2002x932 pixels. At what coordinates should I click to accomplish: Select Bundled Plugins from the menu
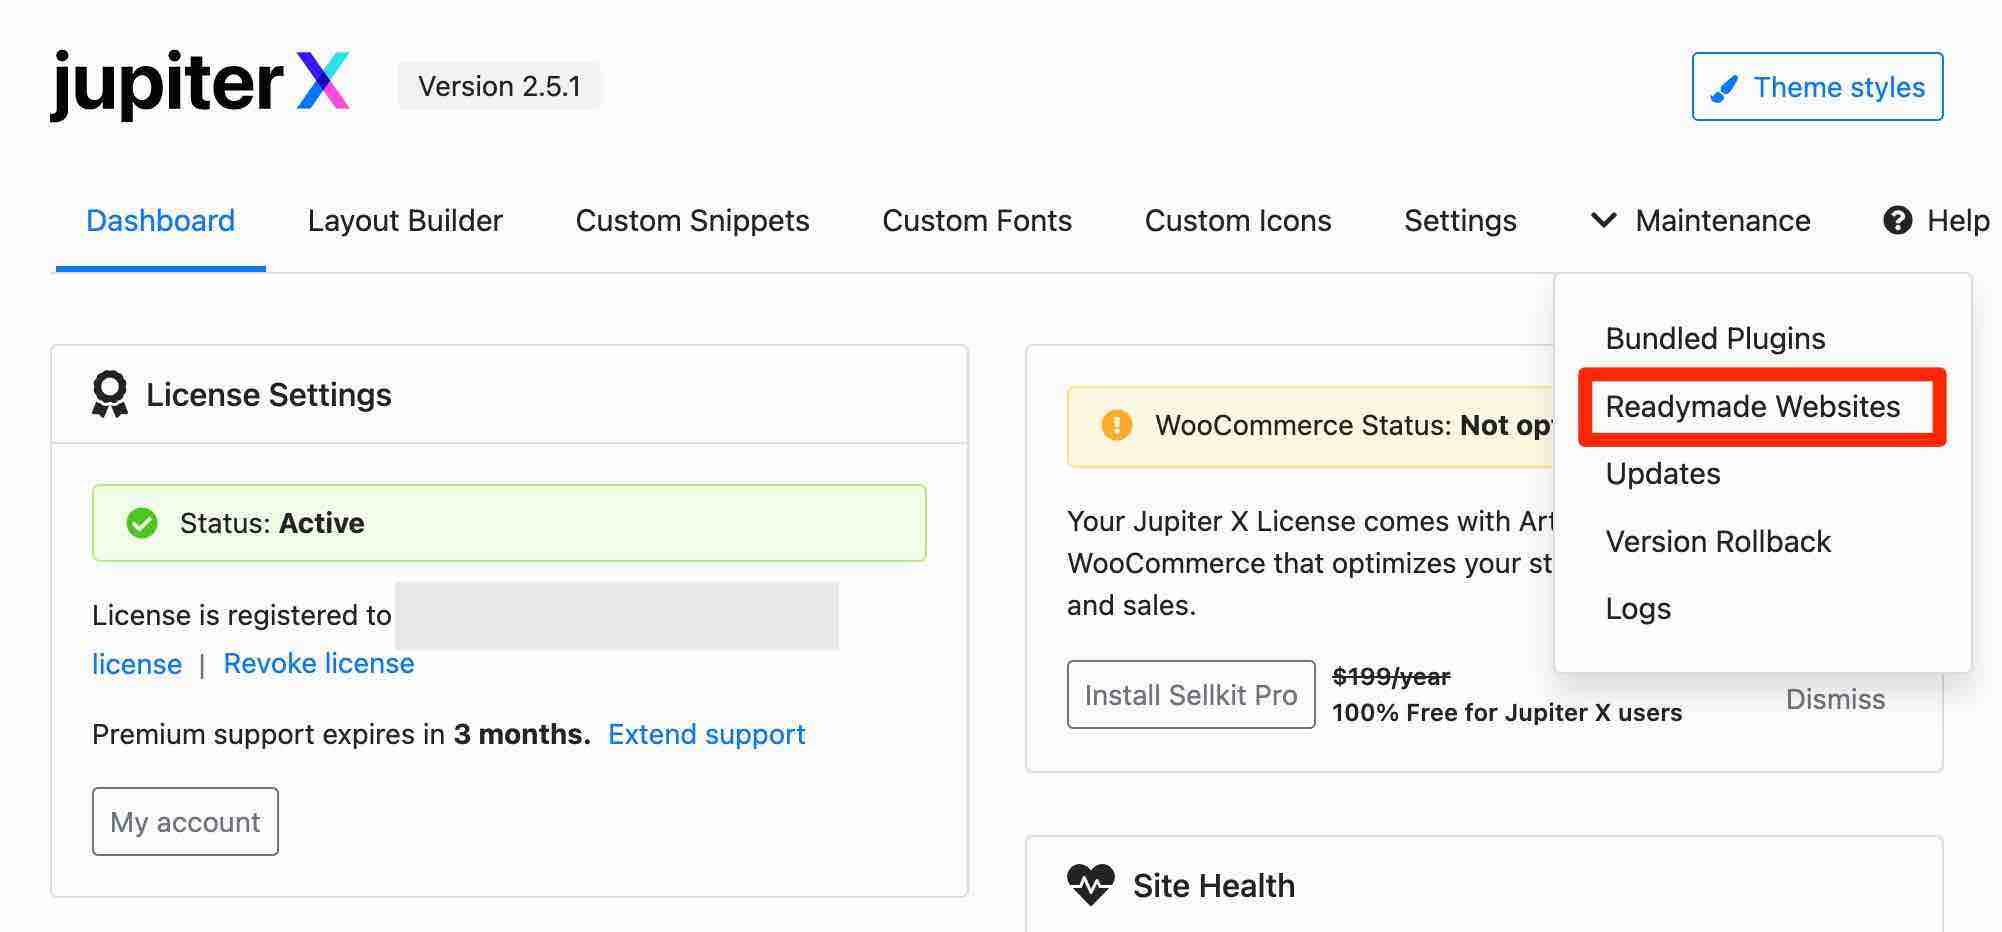pos(1714,338)
